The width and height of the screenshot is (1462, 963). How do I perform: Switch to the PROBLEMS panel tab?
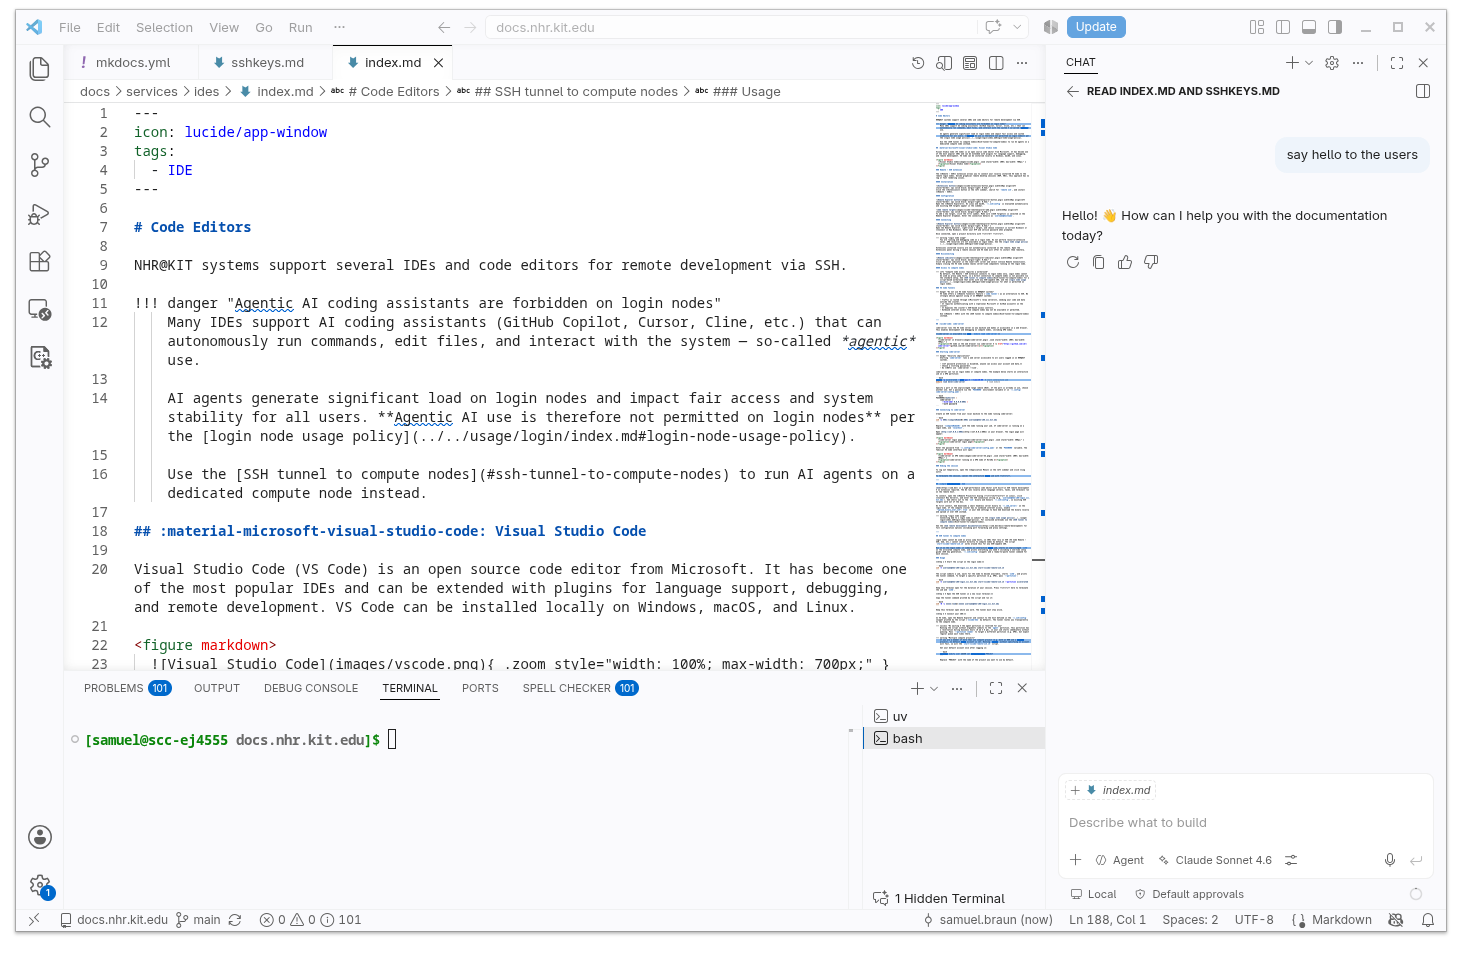click(127, 688)
